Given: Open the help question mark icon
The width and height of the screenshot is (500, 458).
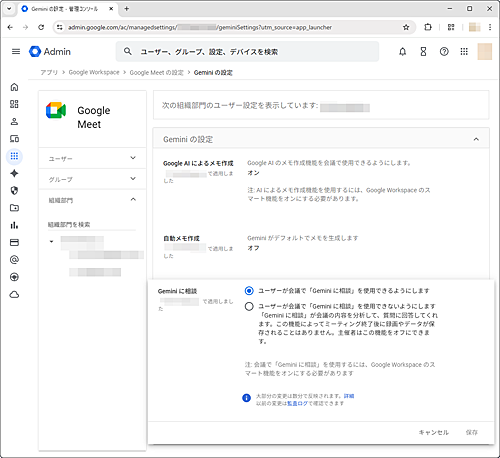Looking at the screenshot, I should tap(444, 52).
